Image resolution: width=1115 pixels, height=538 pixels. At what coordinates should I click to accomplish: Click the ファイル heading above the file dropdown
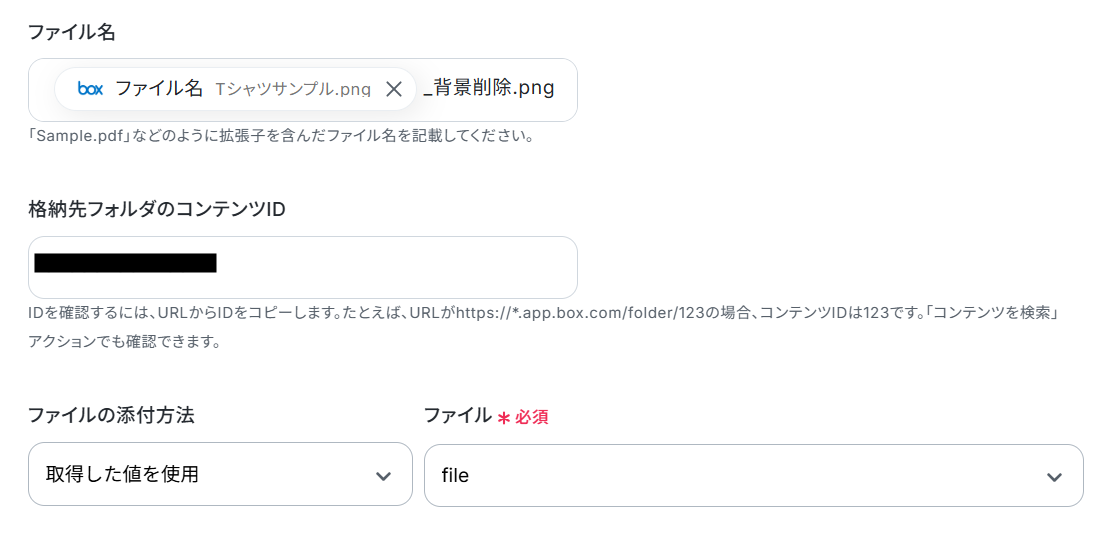coord(457,415)
